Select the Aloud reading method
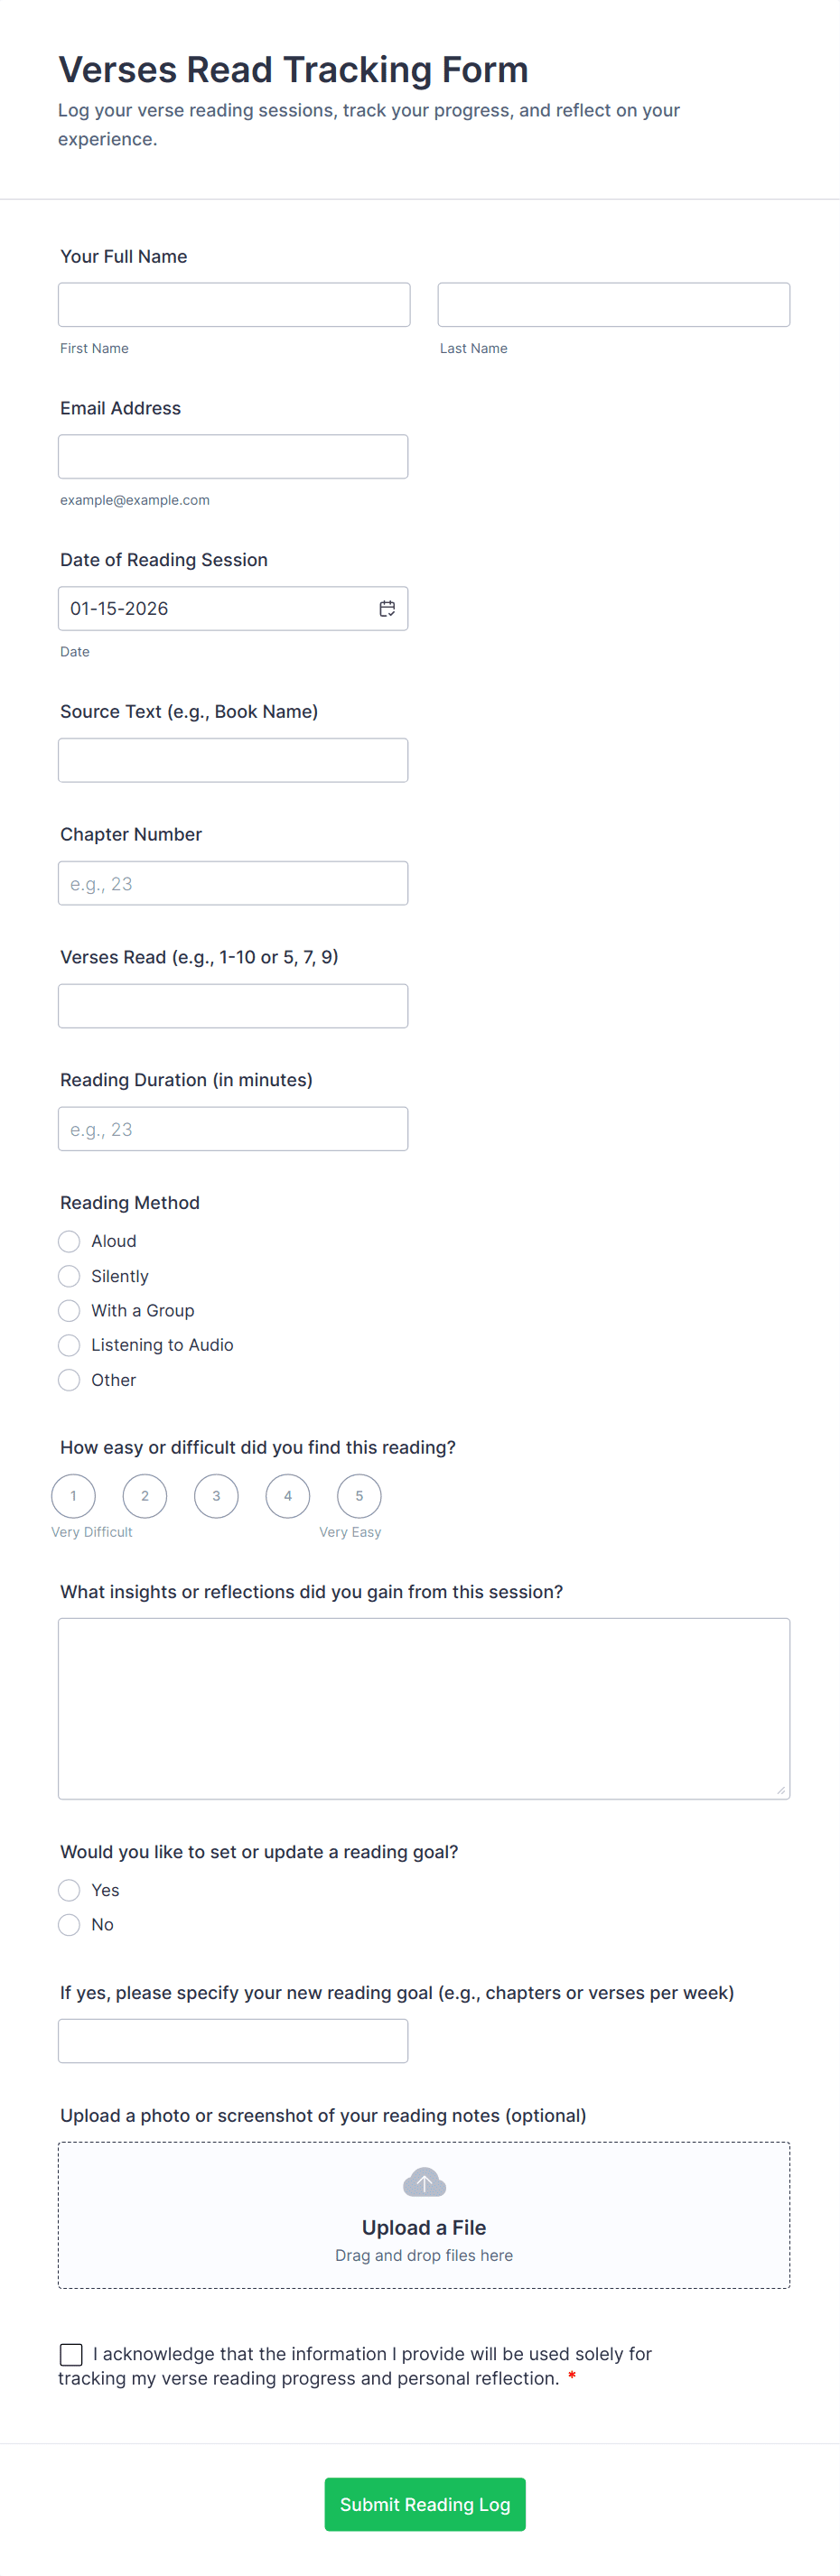Viewport: 840px width, 2576px height. (x=69, y=1241)
